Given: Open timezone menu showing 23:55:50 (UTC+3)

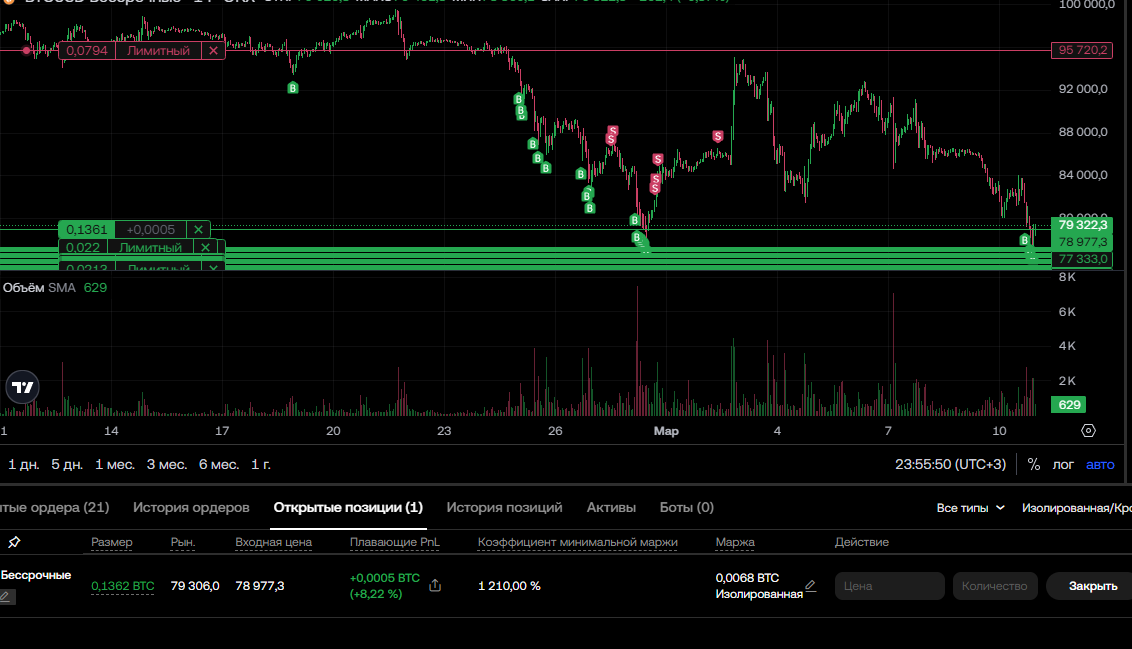Looking at the screenshot, I should [950, 465].
